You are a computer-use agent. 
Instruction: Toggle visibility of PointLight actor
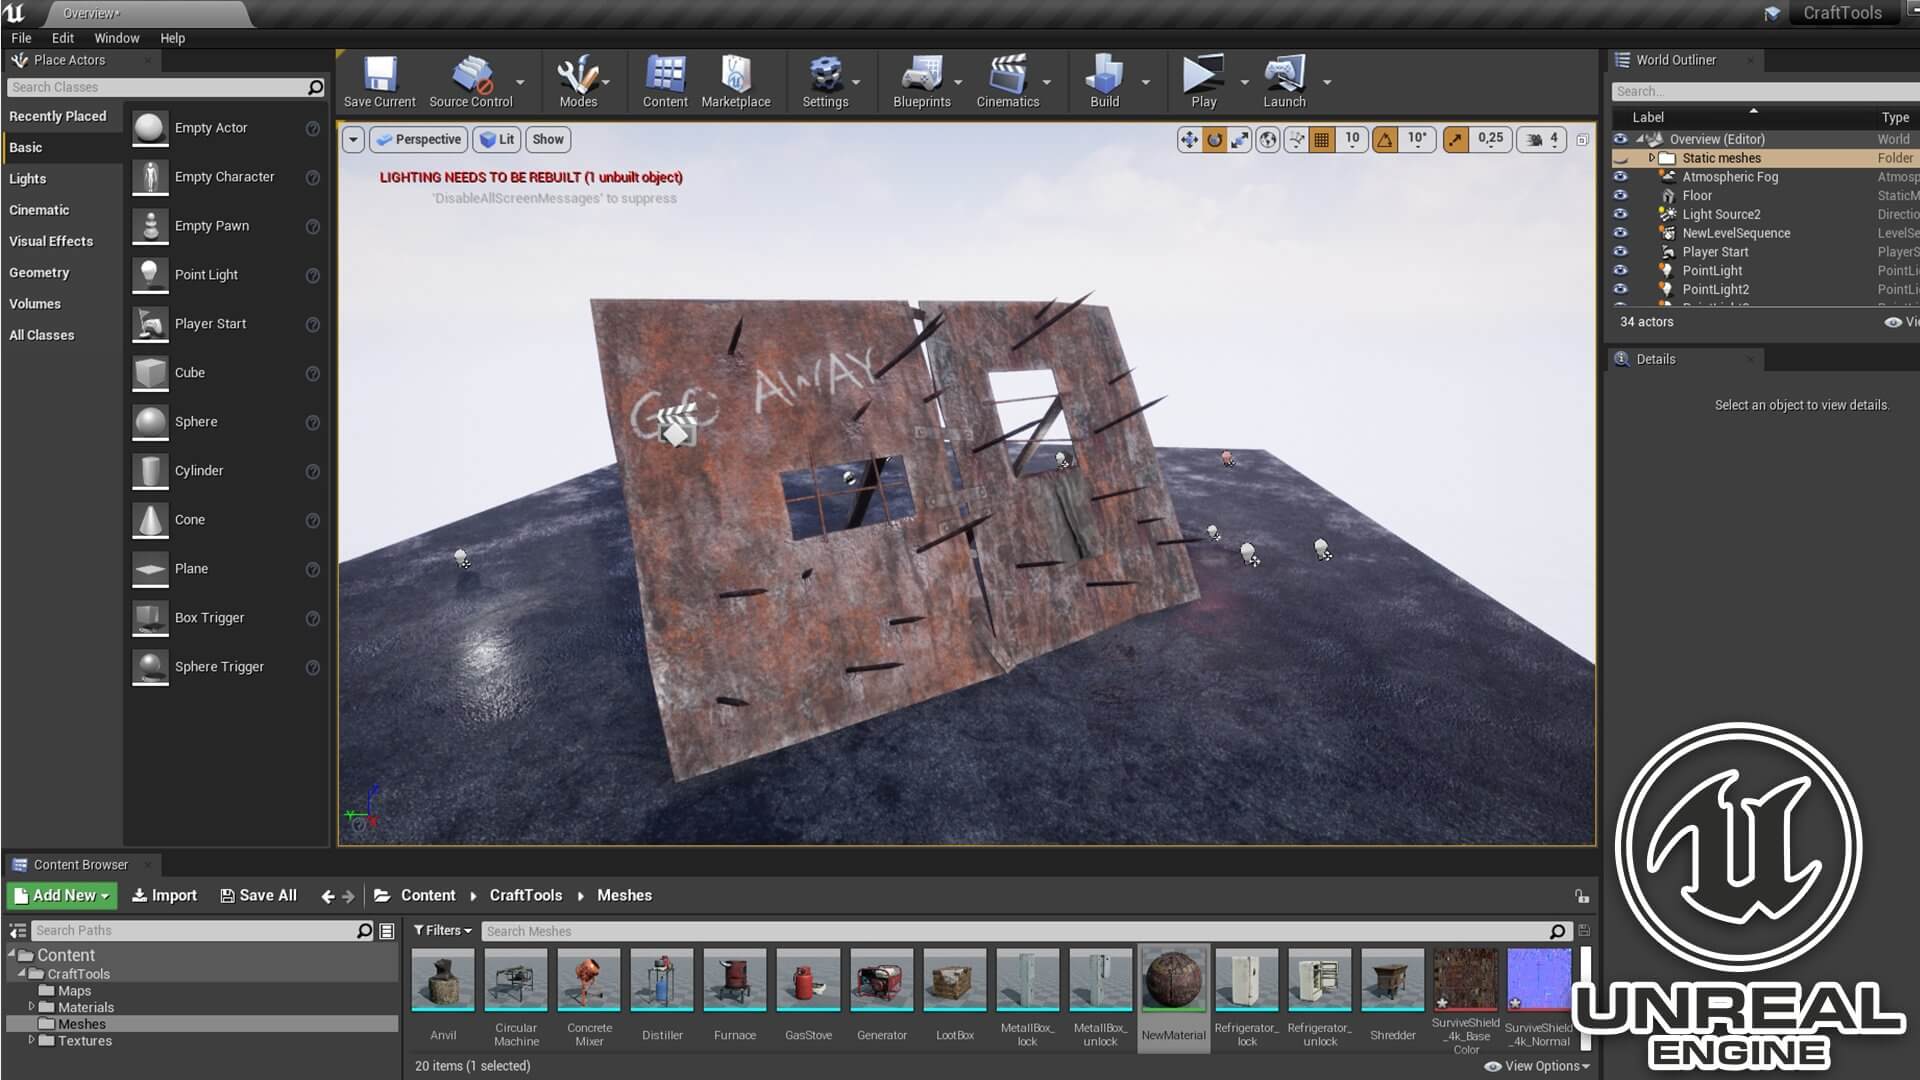[1620, 271]
